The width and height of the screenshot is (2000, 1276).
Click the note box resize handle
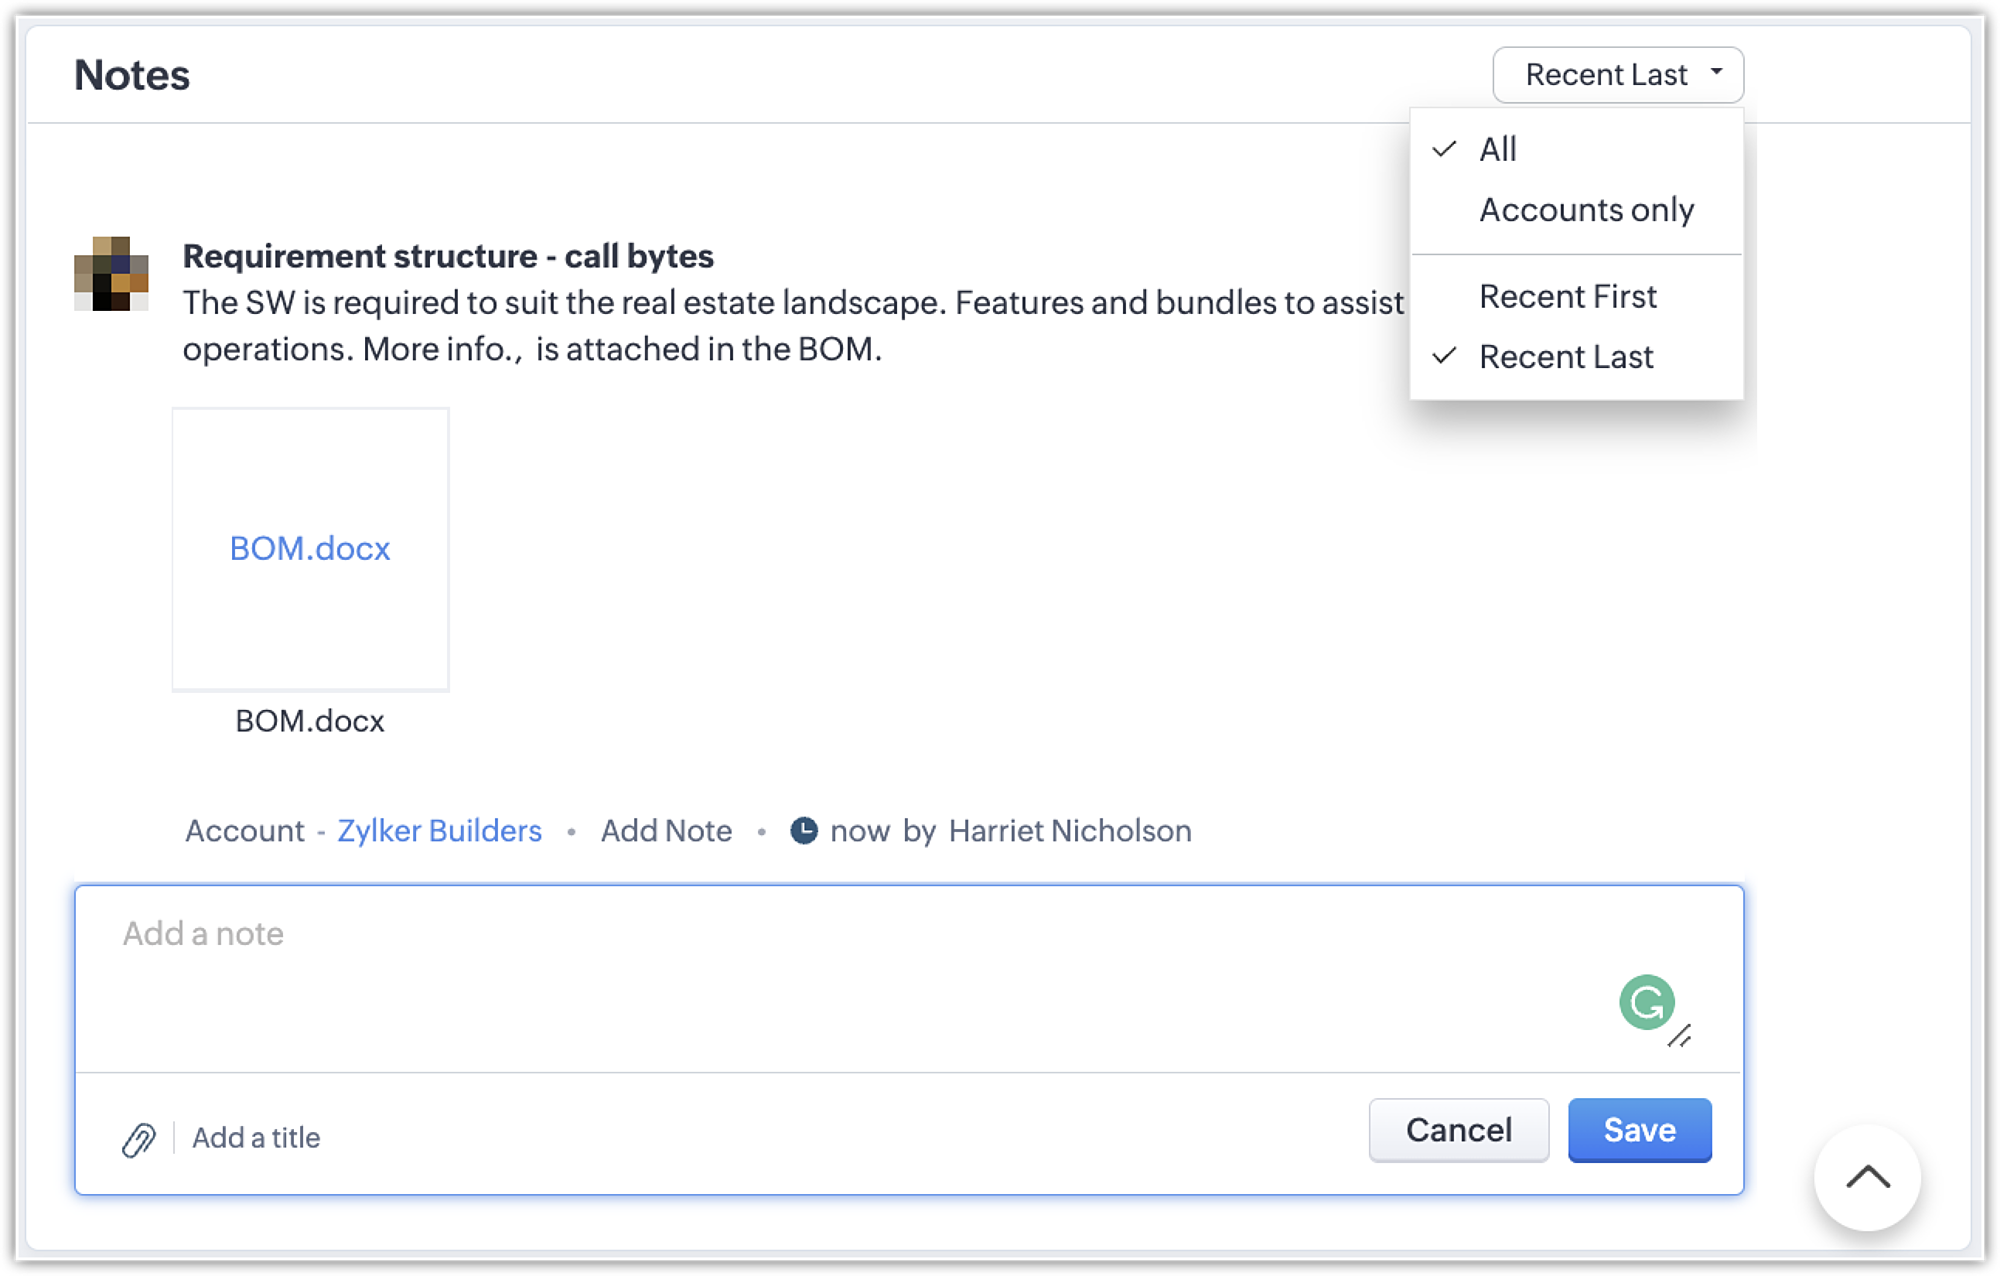pyautogui.click(x=1680, y=1036)
